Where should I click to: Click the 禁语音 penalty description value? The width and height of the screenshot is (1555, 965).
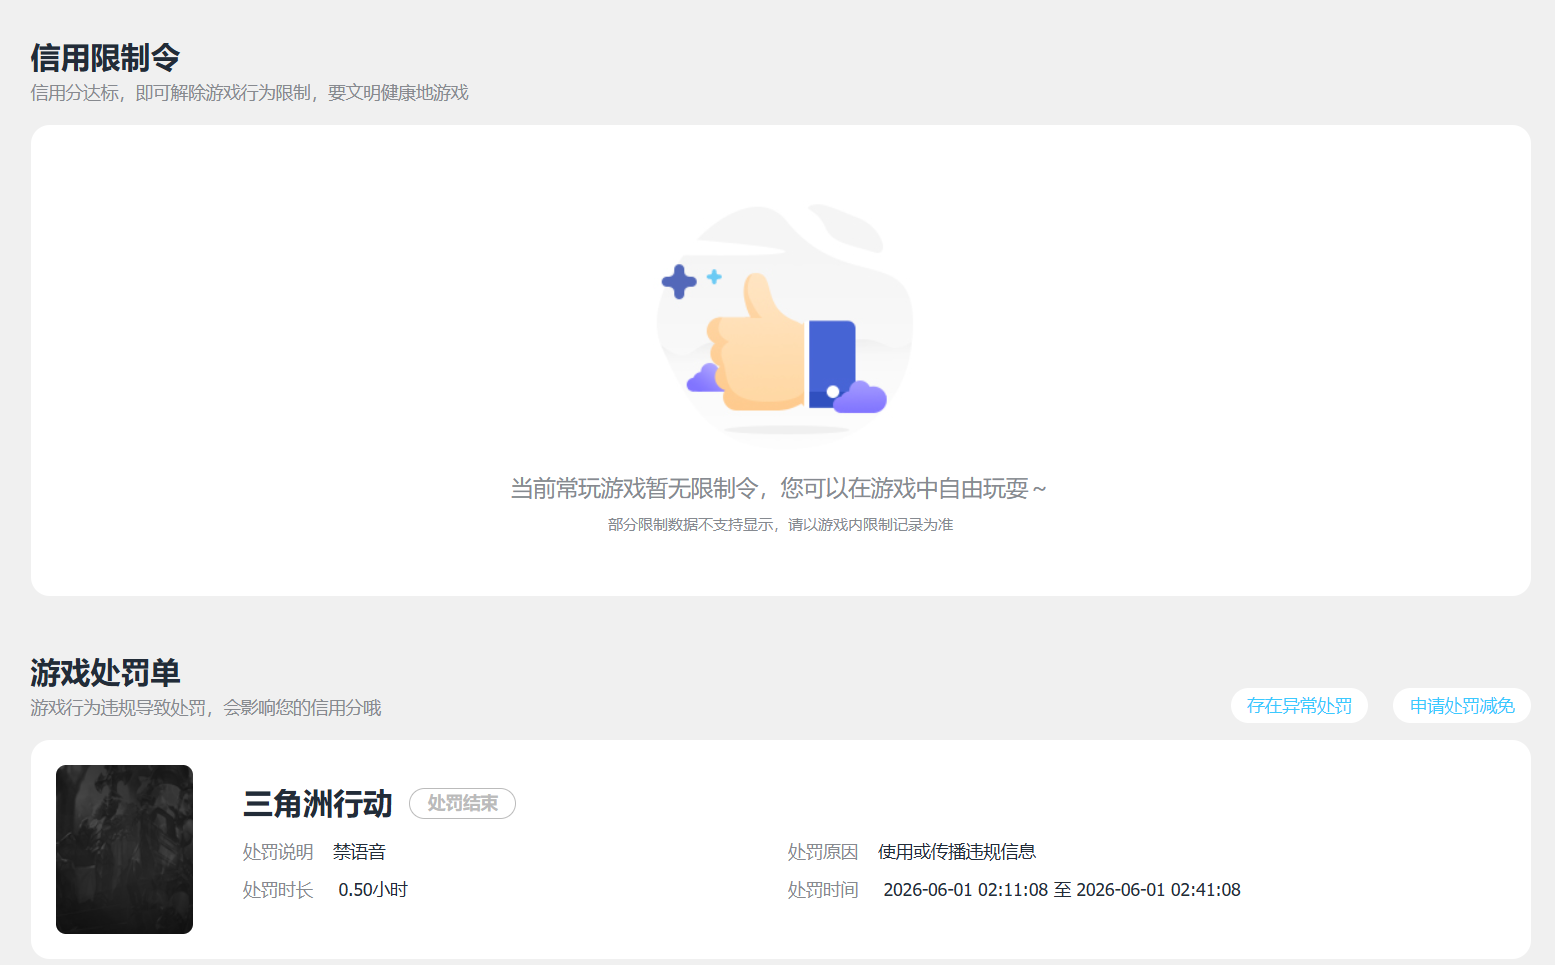point(359,852)
